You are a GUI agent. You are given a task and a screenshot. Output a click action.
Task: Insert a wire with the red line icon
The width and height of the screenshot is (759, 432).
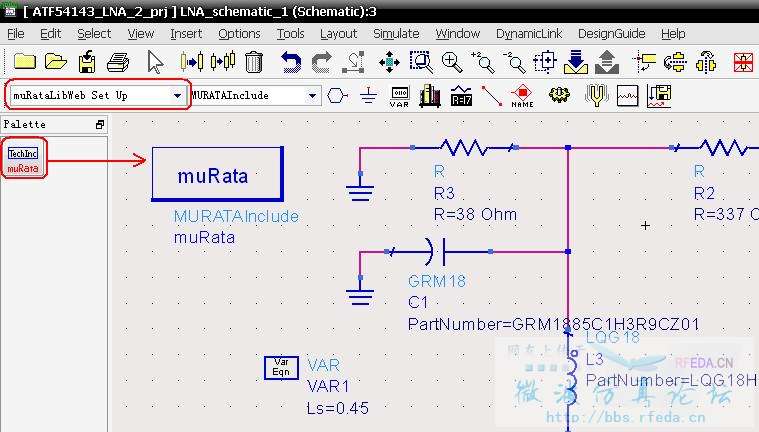[x=492, y=95]
